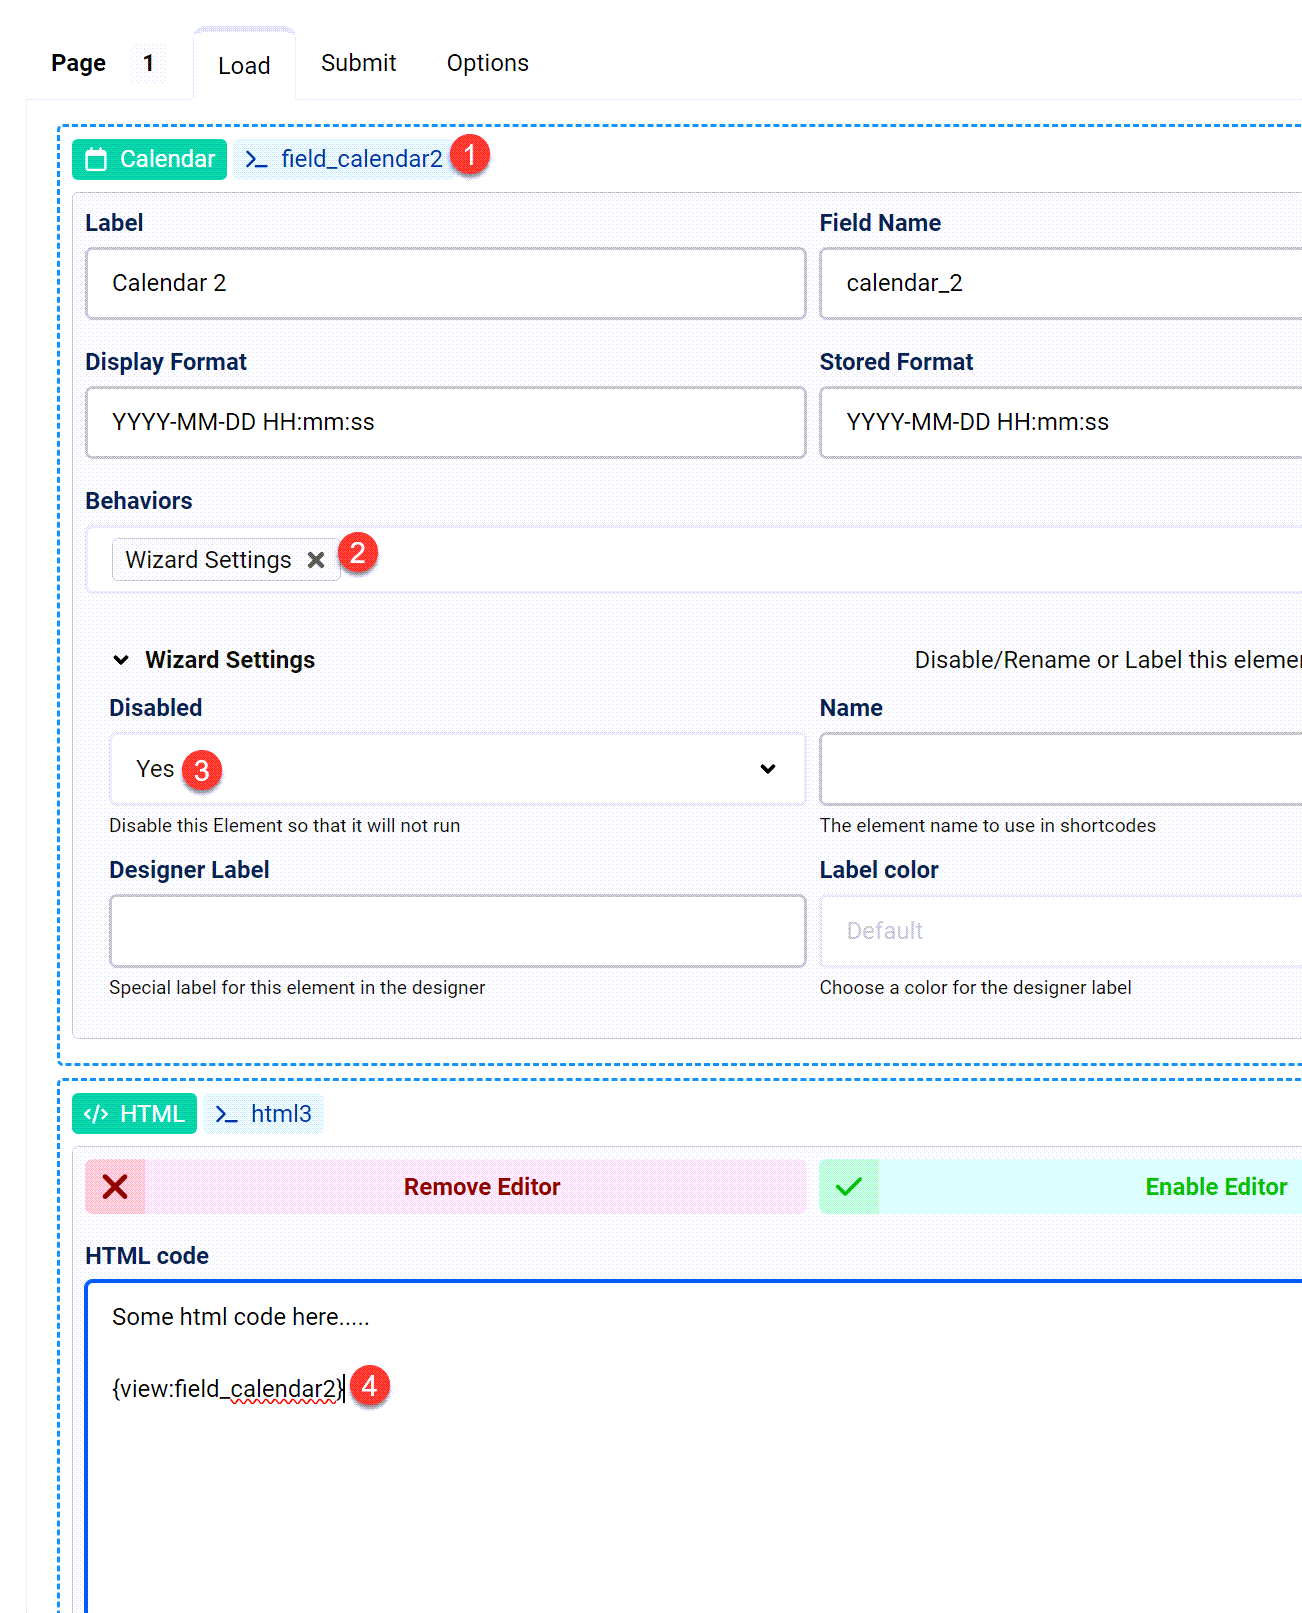This screenshot has width=1302, height=1613.
Task: Collapse the Wizard Settings section chevron
Action: coord(121,660)
